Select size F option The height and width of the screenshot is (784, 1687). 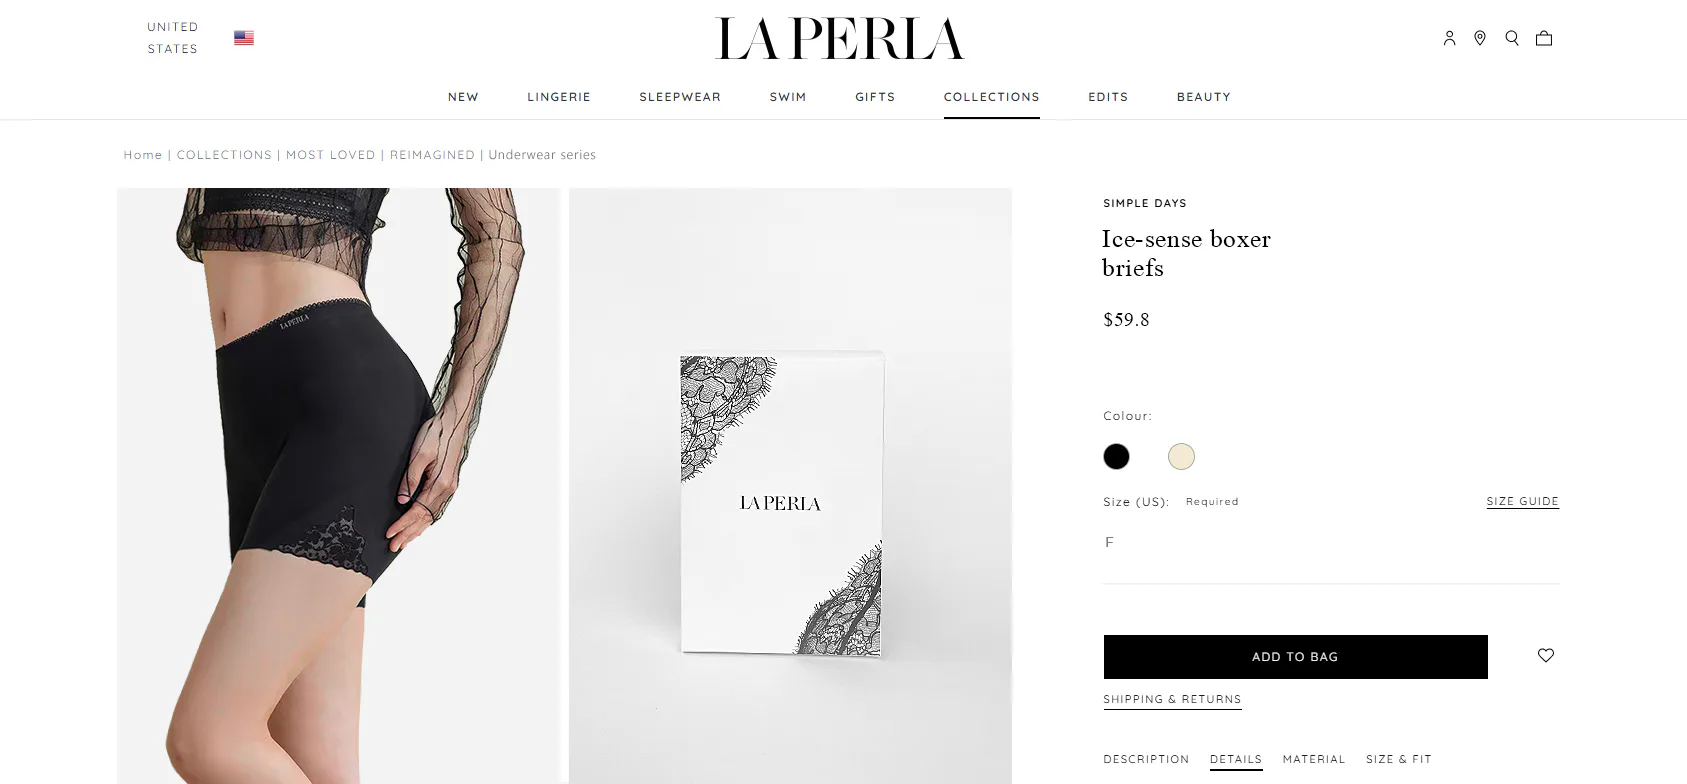[1109, 542]
